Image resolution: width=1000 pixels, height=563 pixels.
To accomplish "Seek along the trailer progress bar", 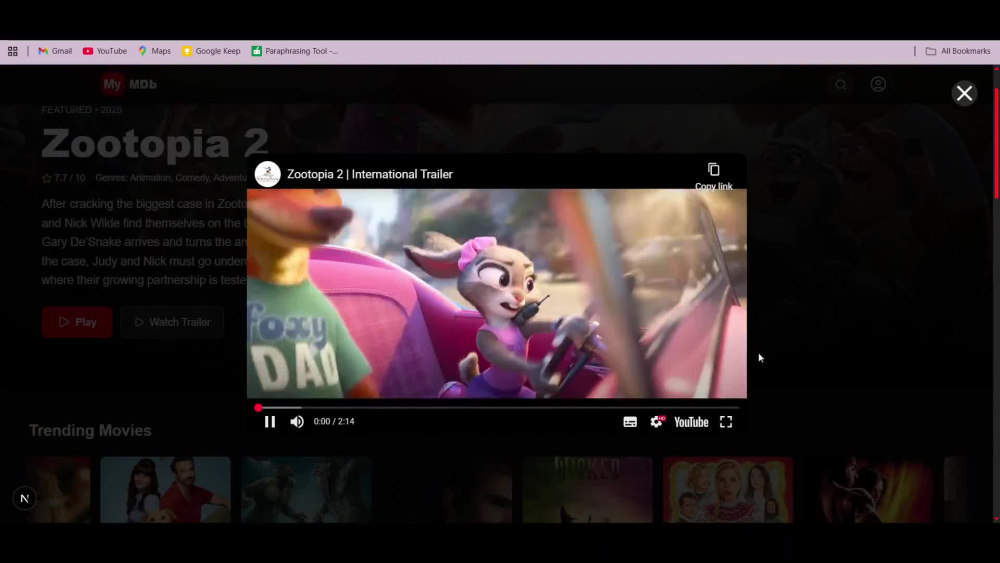I will pyautogui.click(x=498, y=407).
